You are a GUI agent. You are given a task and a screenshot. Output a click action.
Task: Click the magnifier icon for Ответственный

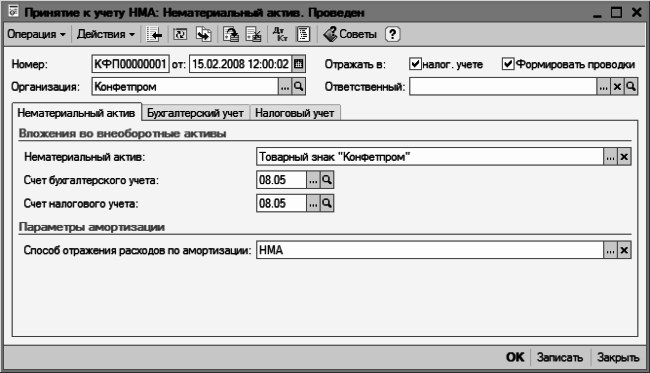point(631,87)
